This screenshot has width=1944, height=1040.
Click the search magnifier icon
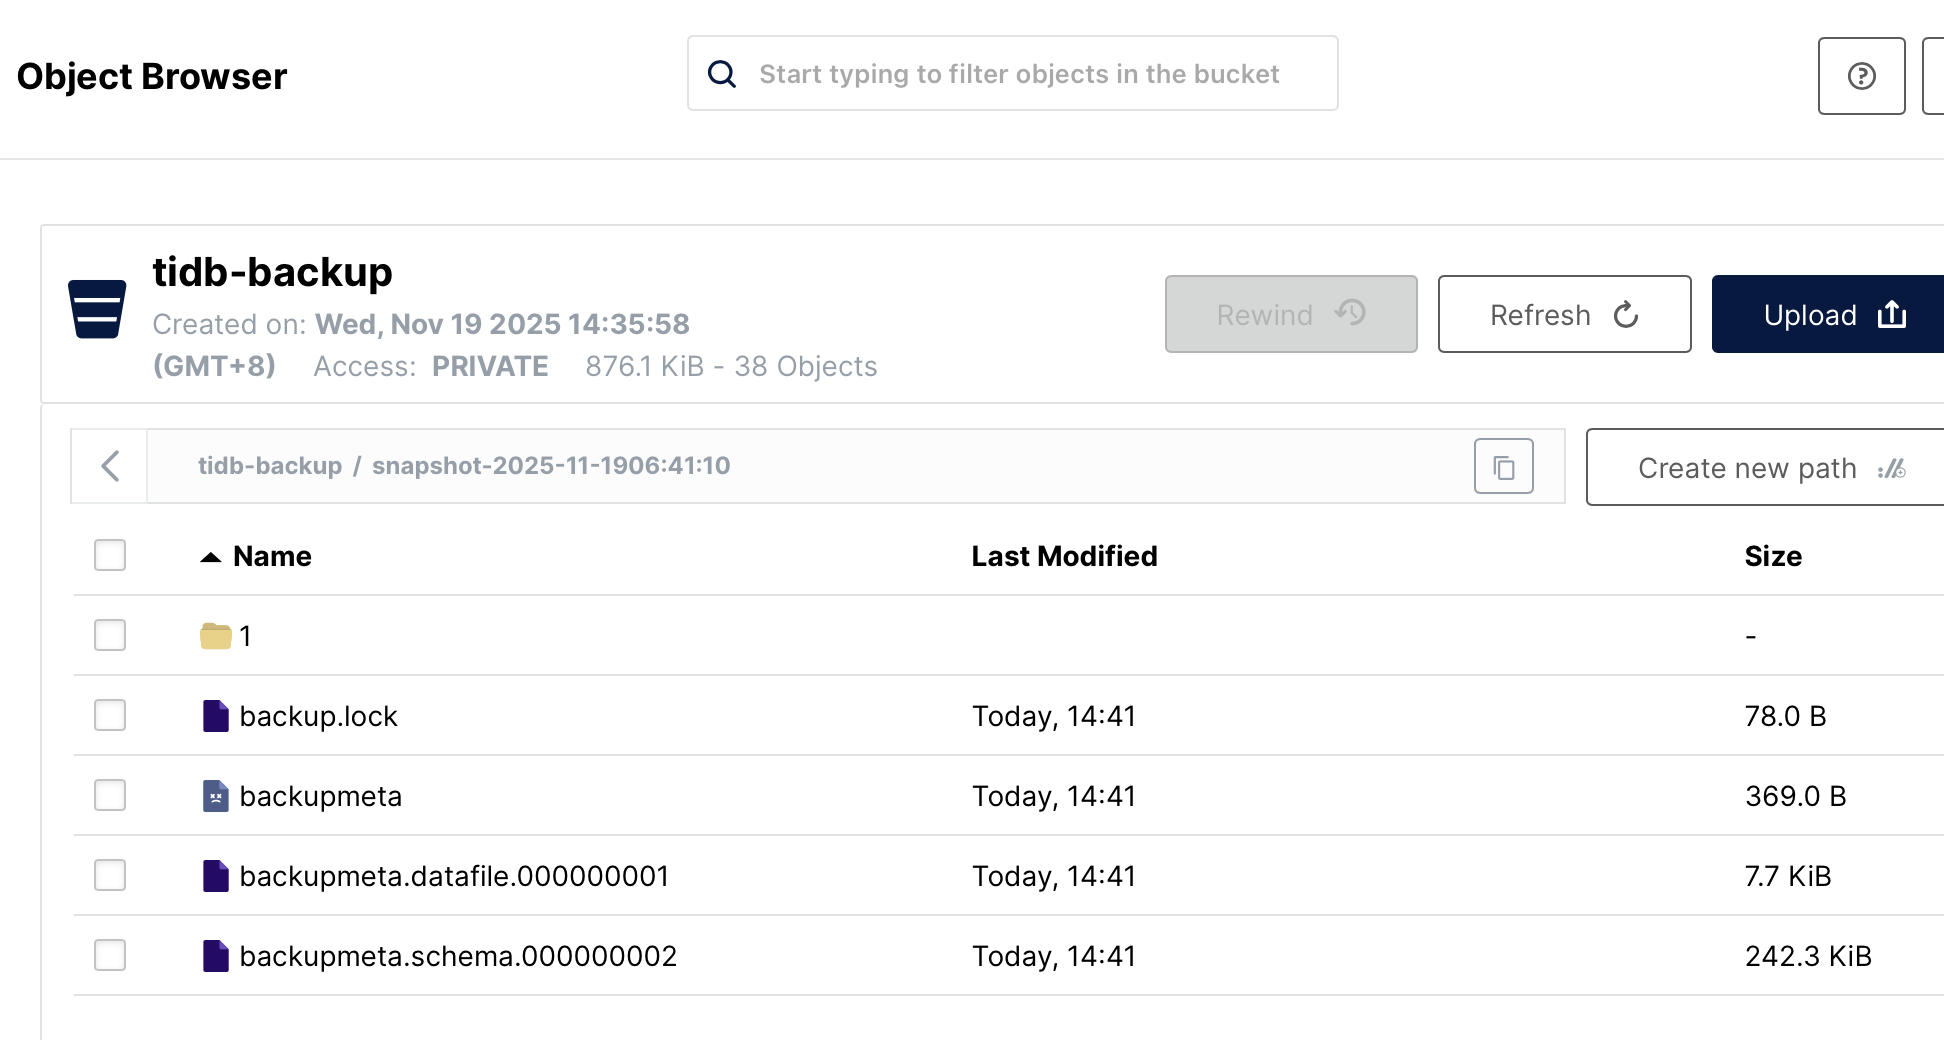pyautogui.click(x=722, y=74)
